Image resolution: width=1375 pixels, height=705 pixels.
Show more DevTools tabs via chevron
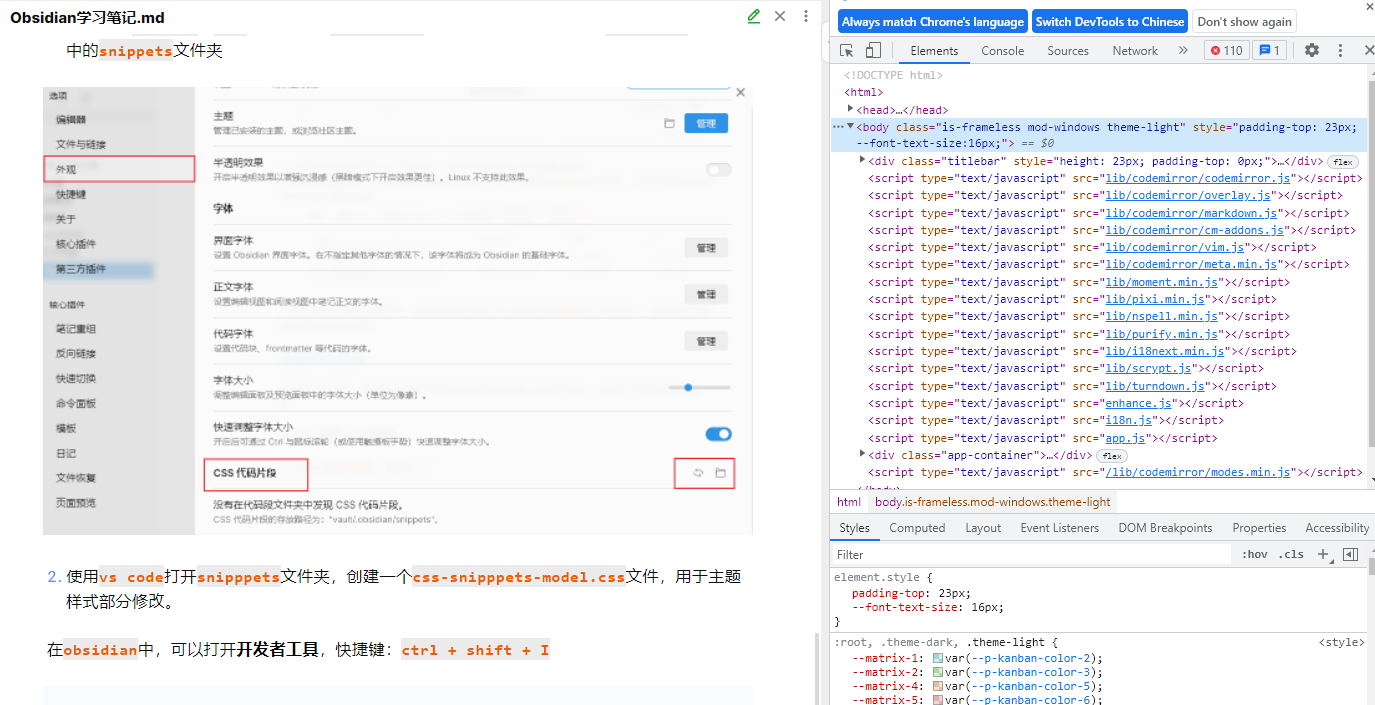[1183, 51]
